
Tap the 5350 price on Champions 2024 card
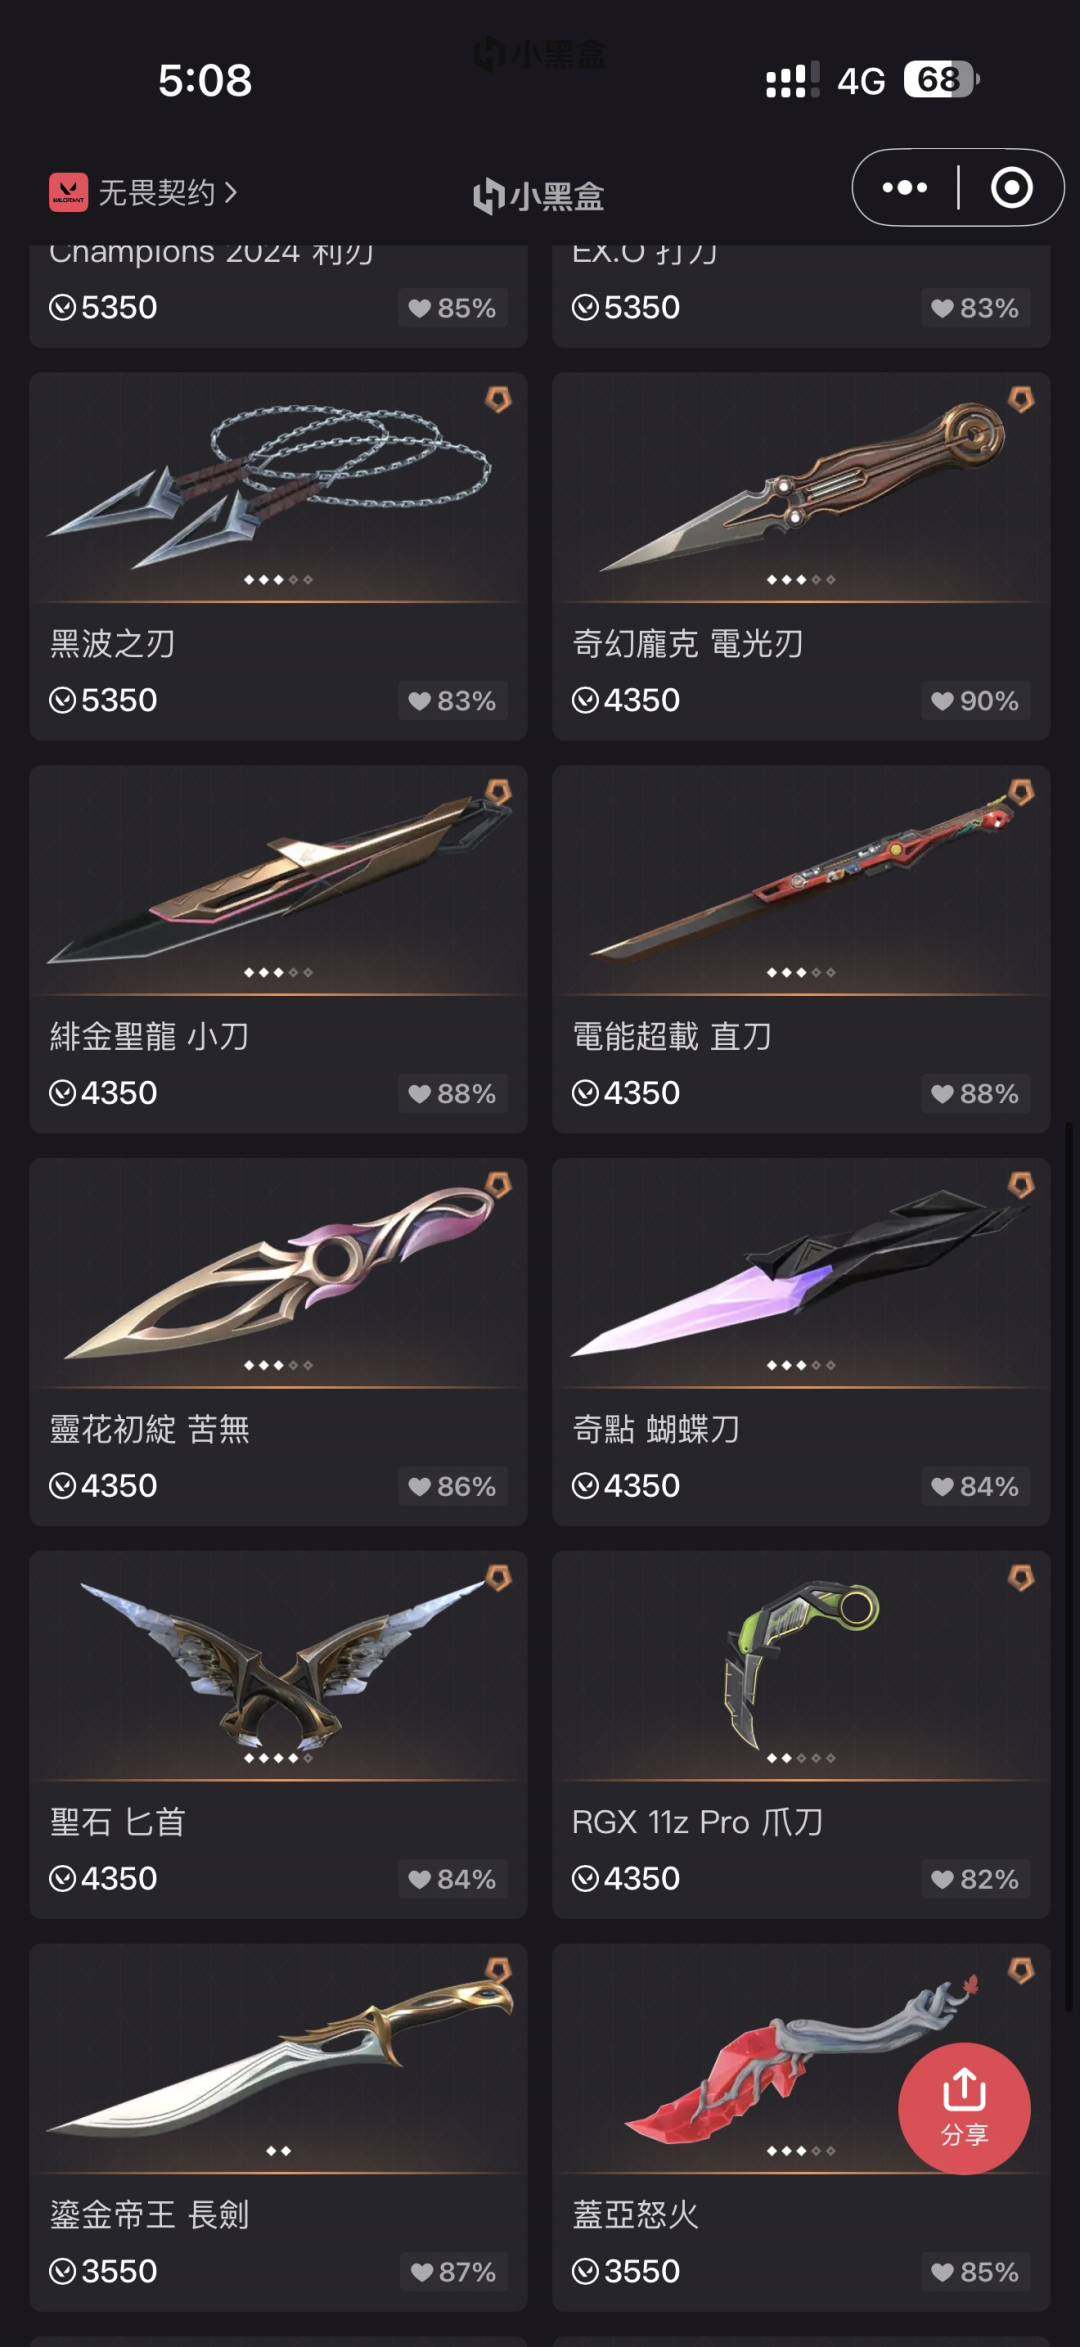click(104, 307)
